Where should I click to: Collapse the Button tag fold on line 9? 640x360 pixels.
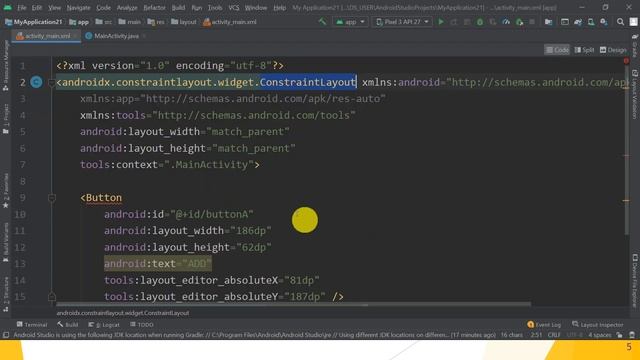(x=51, y=198)
